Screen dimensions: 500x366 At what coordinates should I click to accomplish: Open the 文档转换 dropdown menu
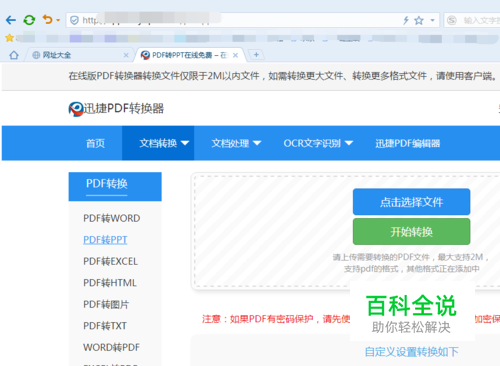point(158,143)
